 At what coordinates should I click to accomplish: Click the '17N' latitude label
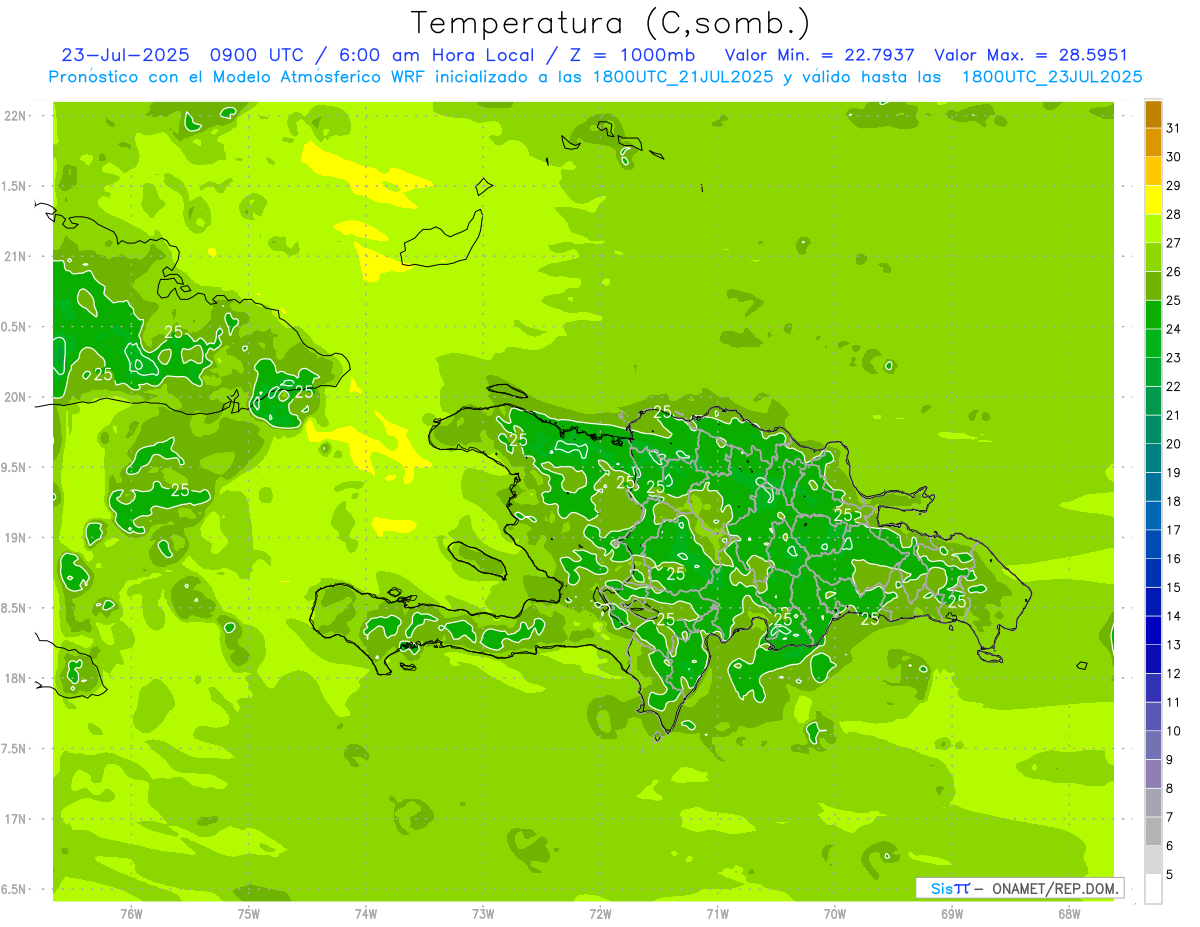(16, 819)
